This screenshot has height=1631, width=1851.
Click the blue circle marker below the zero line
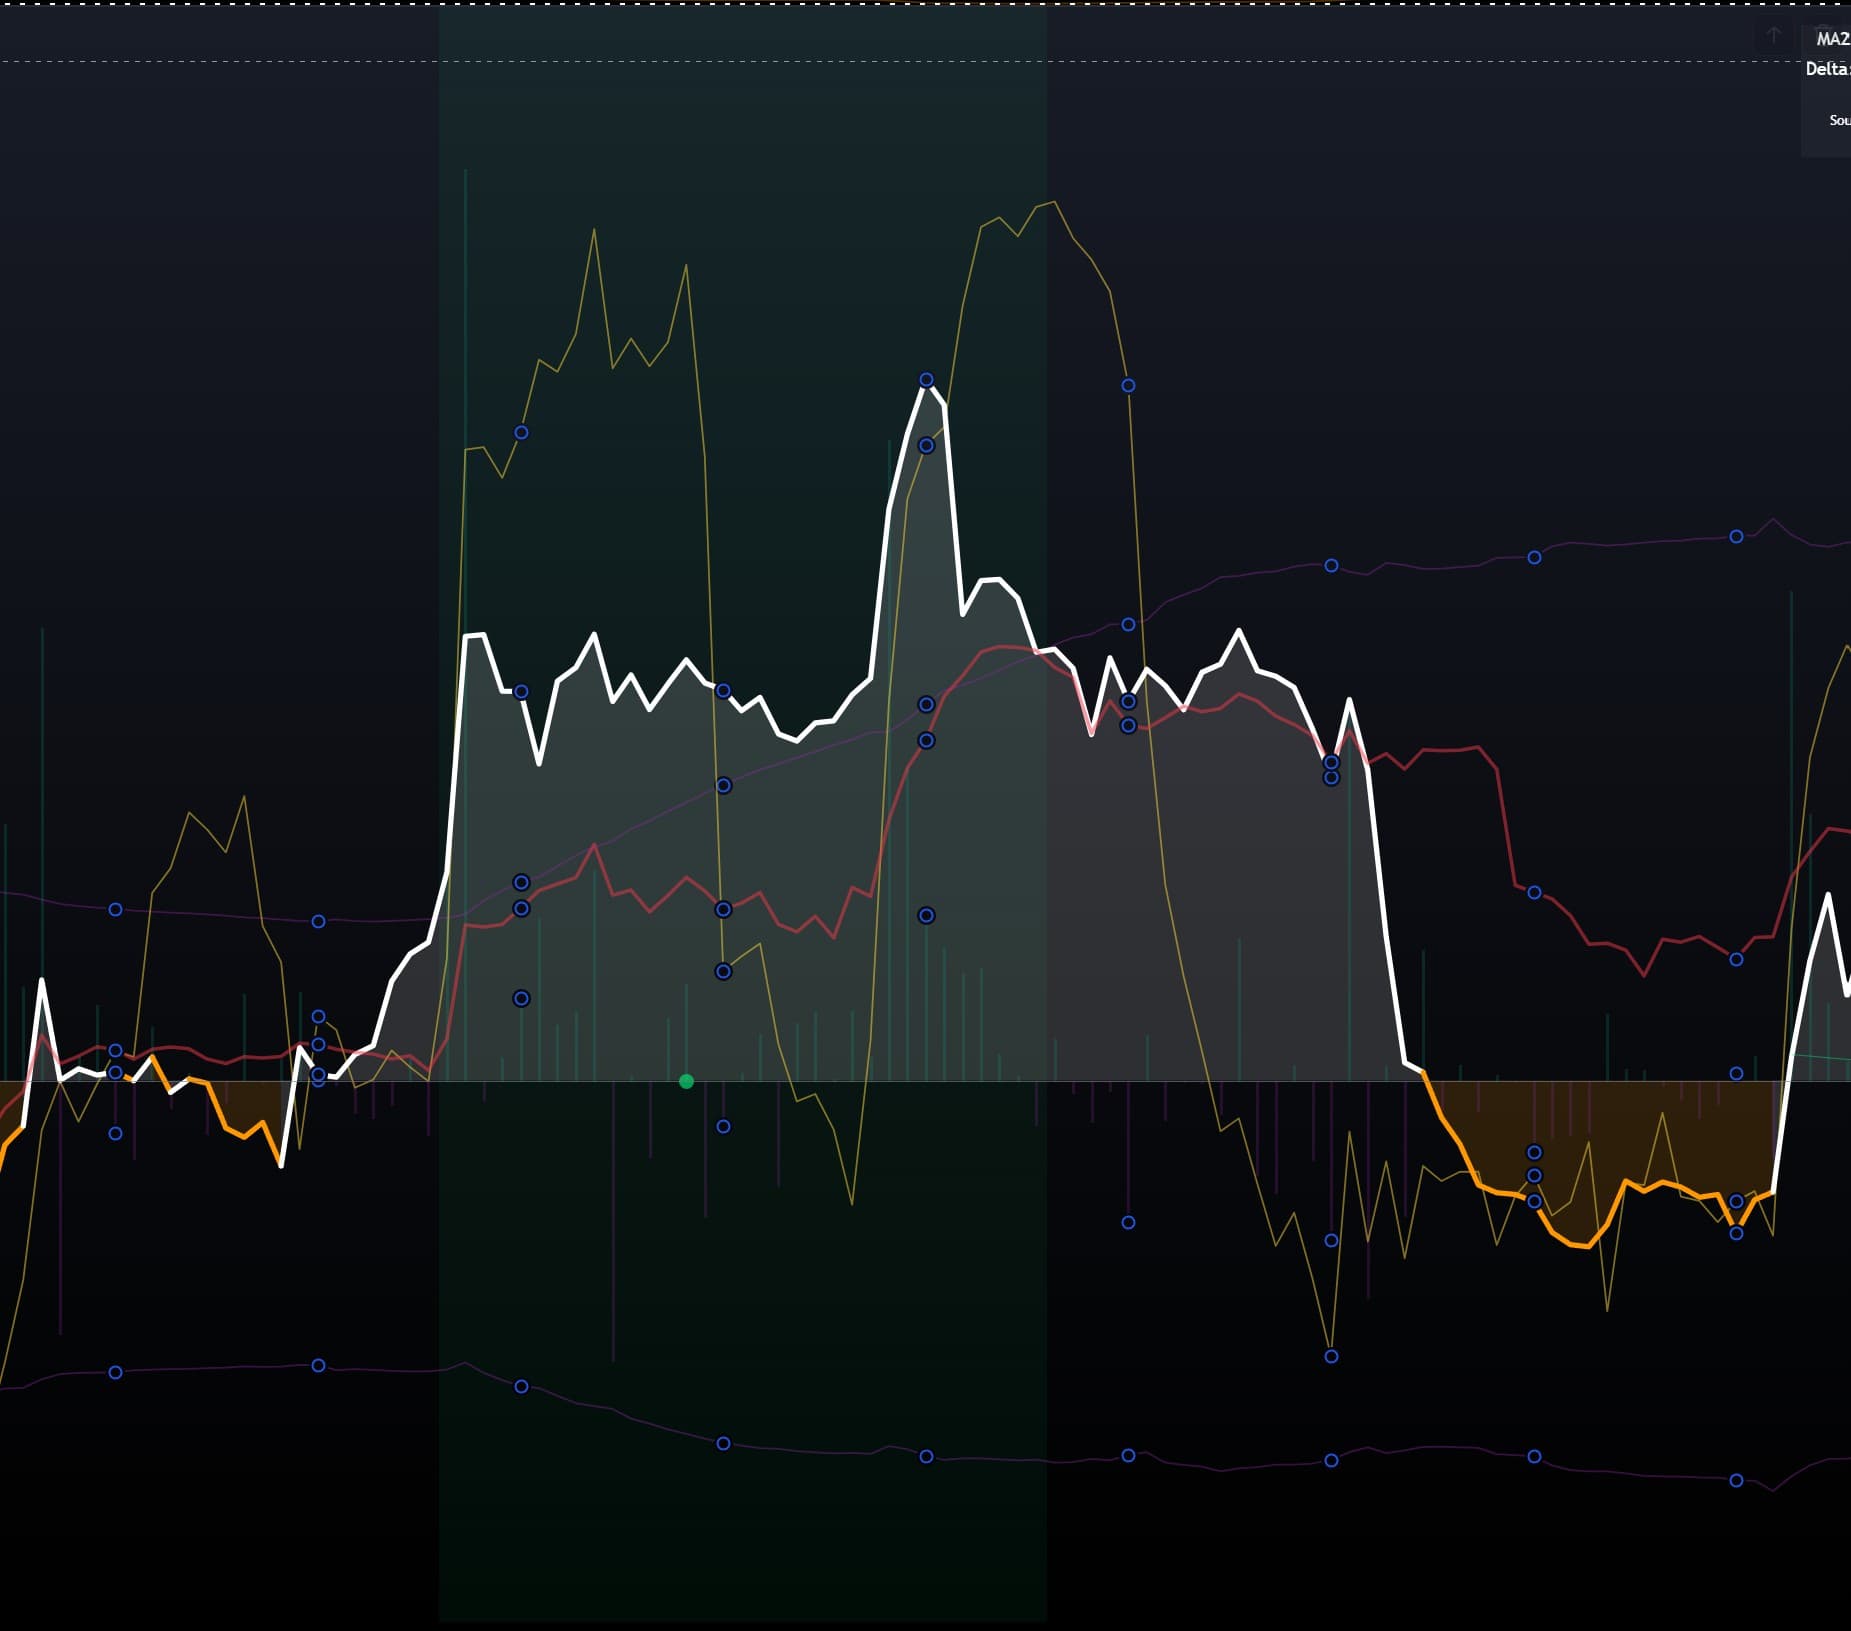pos(723,1125)
